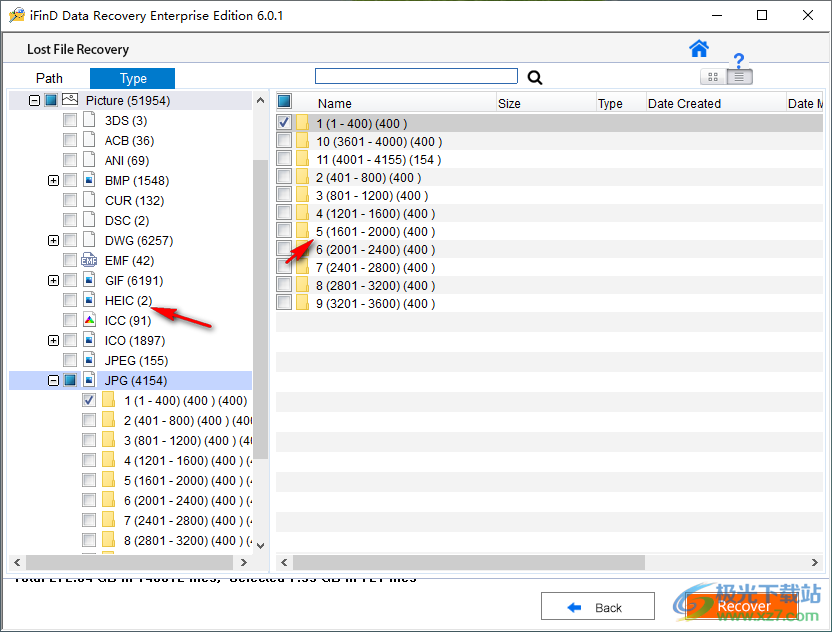
Task: Go to the Home screen icon
Action: 699,48
